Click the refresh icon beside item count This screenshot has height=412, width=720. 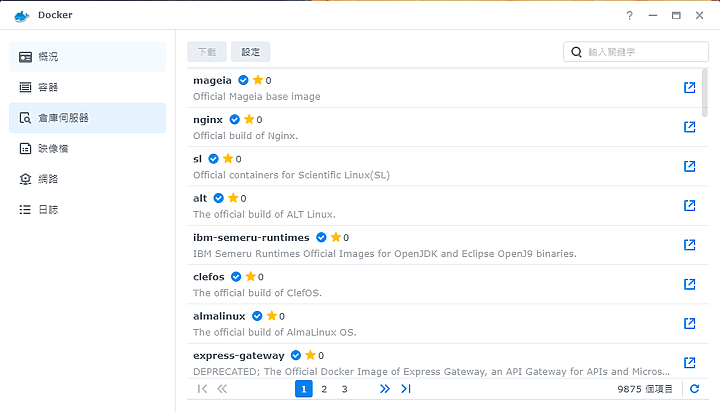tap(694, 389)
